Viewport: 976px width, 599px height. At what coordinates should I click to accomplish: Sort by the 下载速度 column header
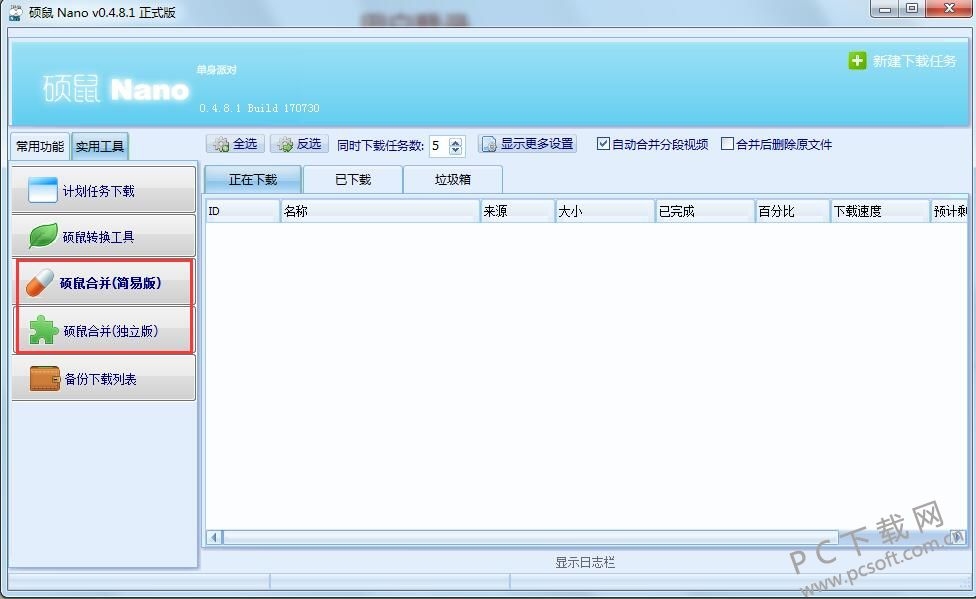tap(880, 211)
